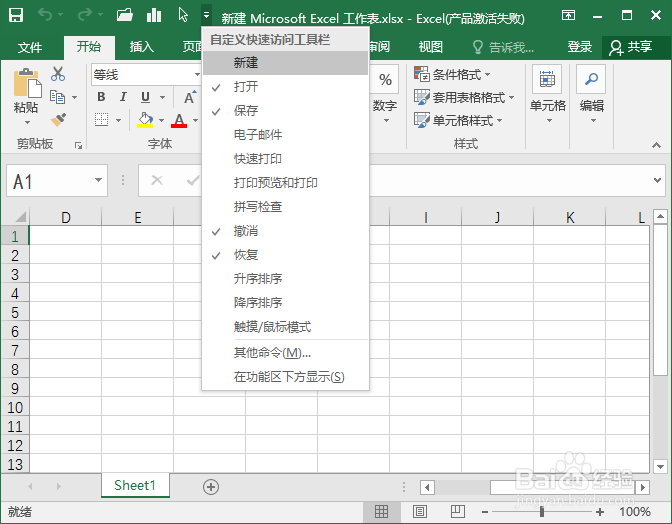The height and width of the screenshot is (524, 672).
Task: Enable 打印预览和打印 in quick access menu
Action: (285, 183)
